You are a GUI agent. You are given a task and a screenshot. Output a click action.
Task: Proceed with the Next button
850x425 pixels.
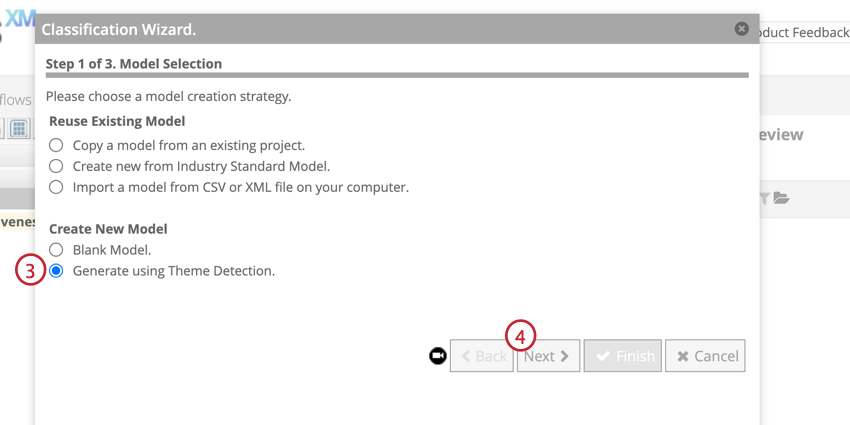coord(548,356)
